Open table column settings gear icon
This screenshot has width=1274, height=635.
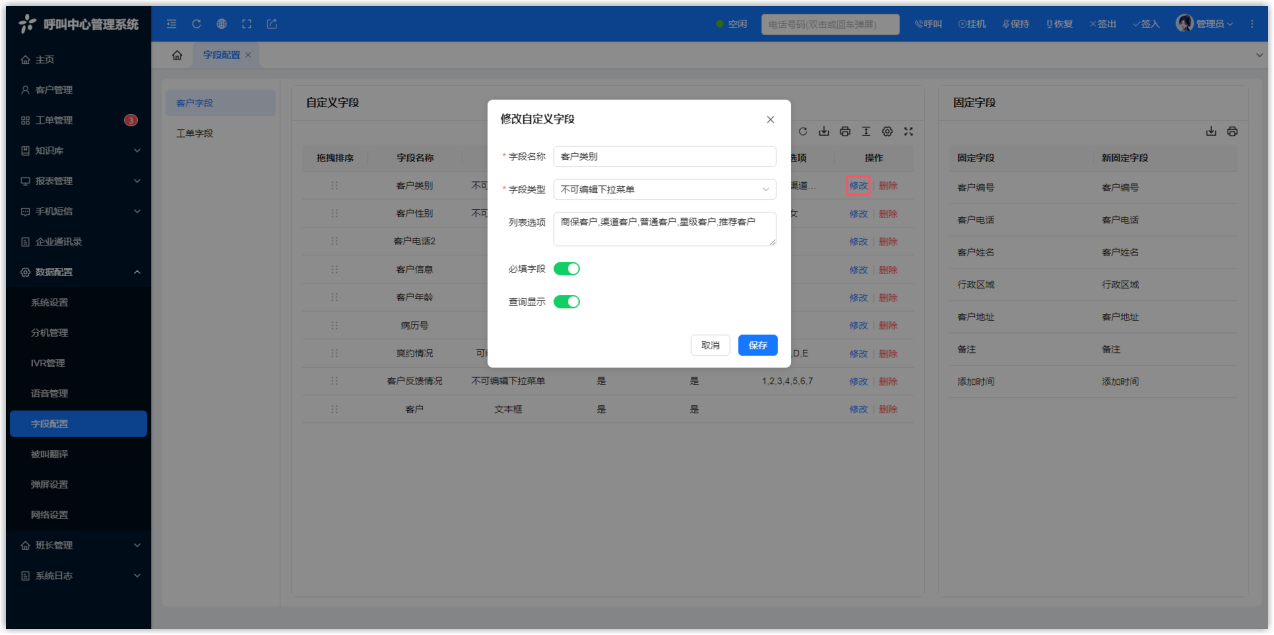[887, 131]
